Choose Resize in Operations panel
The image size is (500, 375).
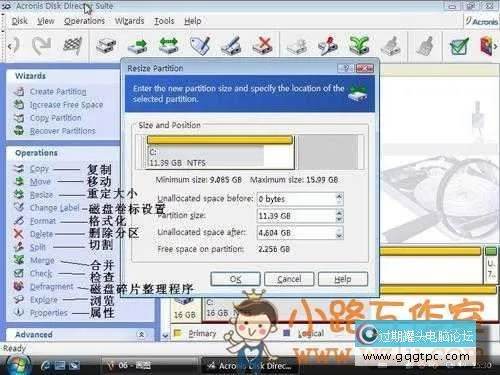tap(41, 195)
